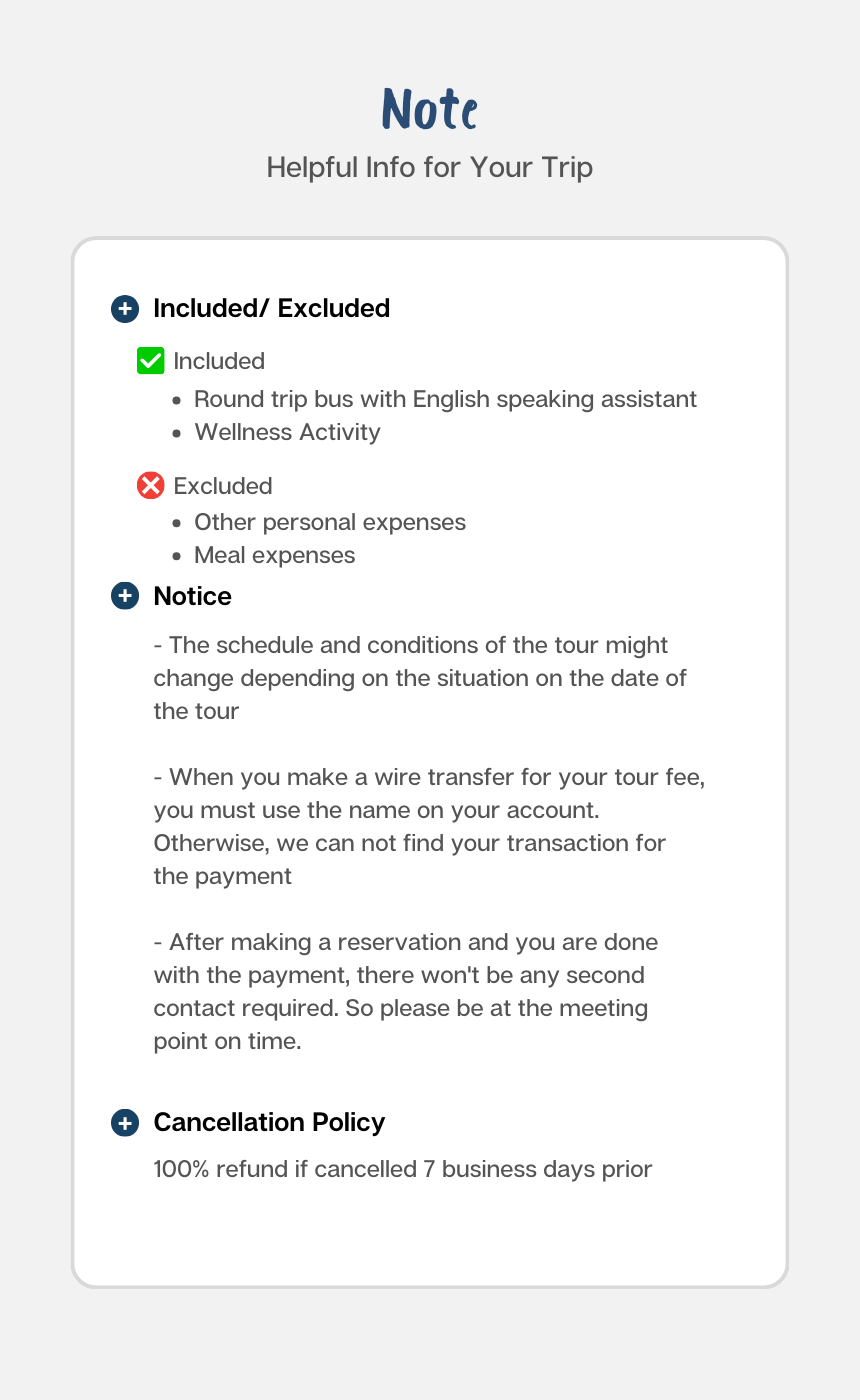
Task: Click the Wellness Activity list item
Action: 287,432
